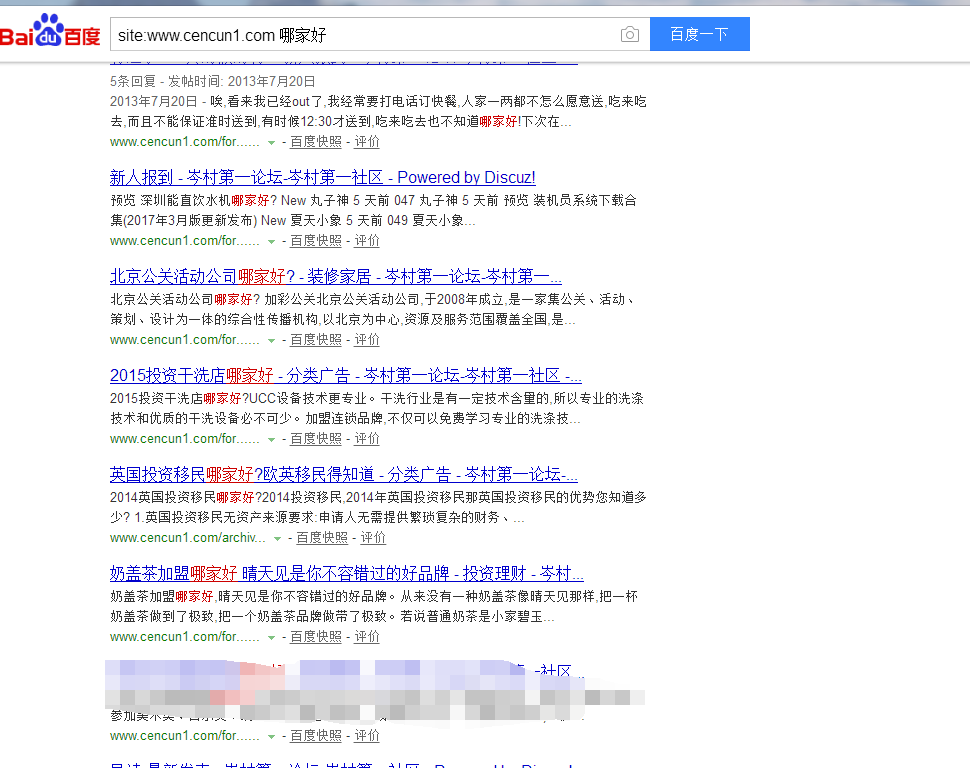Click the camera icon for image search
Screen dimensions: 970x768
point(629,33)
